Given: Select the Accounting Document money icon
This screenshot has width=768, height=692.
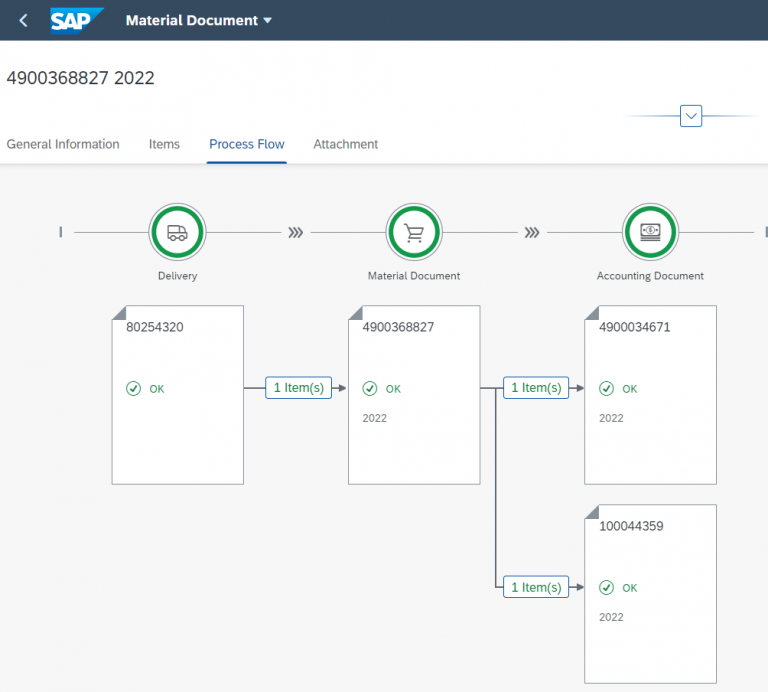Looking at the screenshot, I should point(650,232).
